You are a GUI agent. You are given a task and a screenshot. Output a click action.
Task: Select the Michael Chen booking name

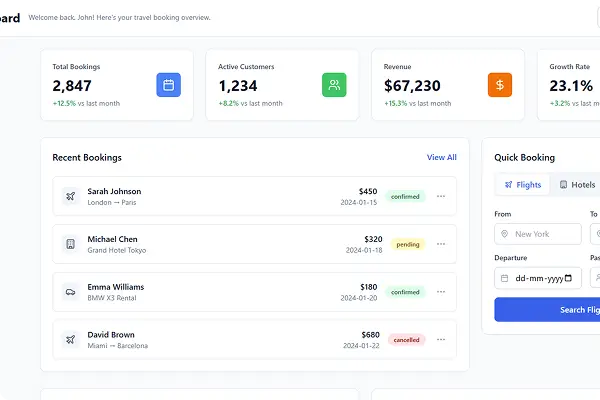tap(112, 239)
